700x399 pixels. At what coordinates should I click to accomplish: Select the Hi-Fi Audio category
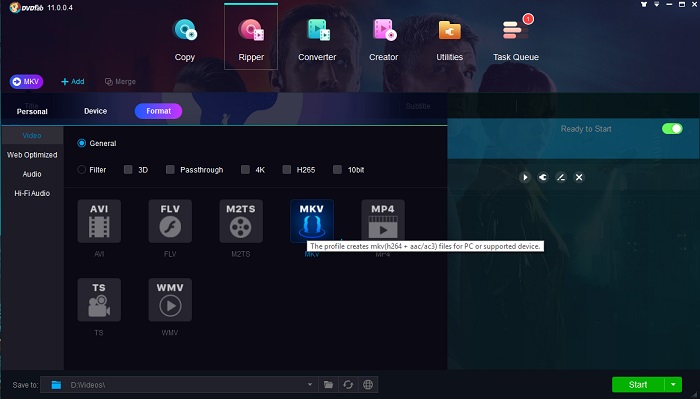pos(32,193)
